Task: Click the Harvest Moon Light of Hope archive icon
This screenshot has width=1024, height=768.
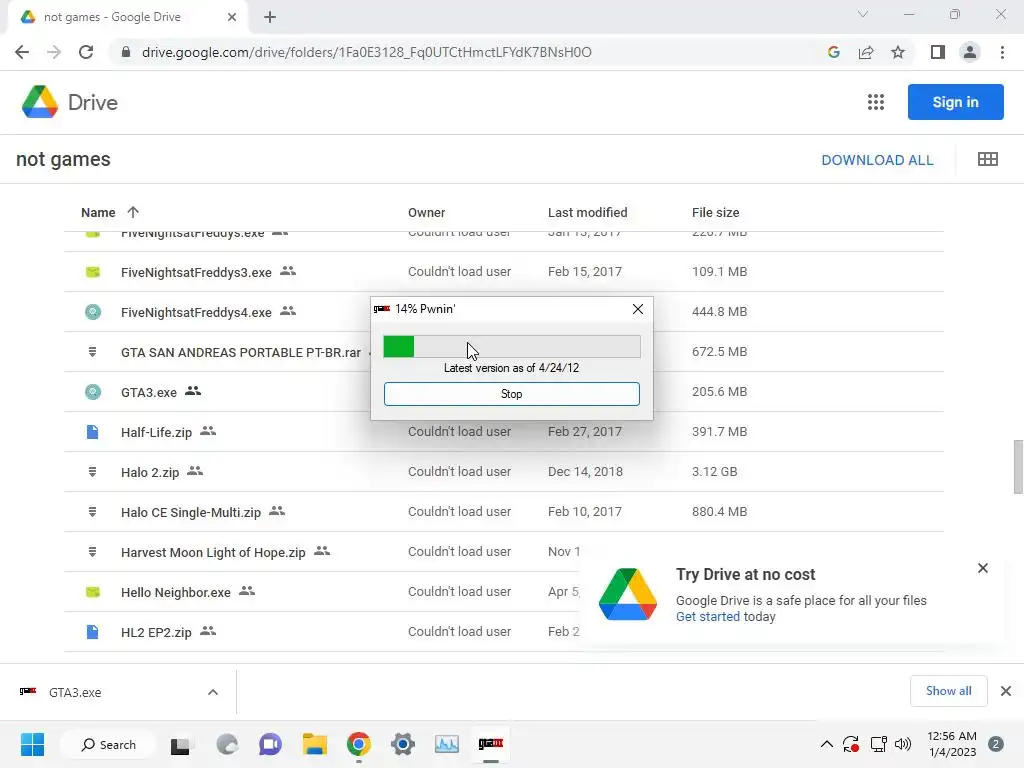Action: (x=93, y=552)
